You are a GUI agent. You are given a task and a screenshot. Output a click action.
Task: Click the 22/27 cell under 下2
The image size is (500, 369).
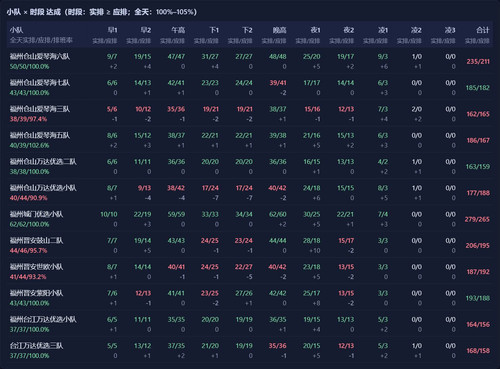point(244,267)
